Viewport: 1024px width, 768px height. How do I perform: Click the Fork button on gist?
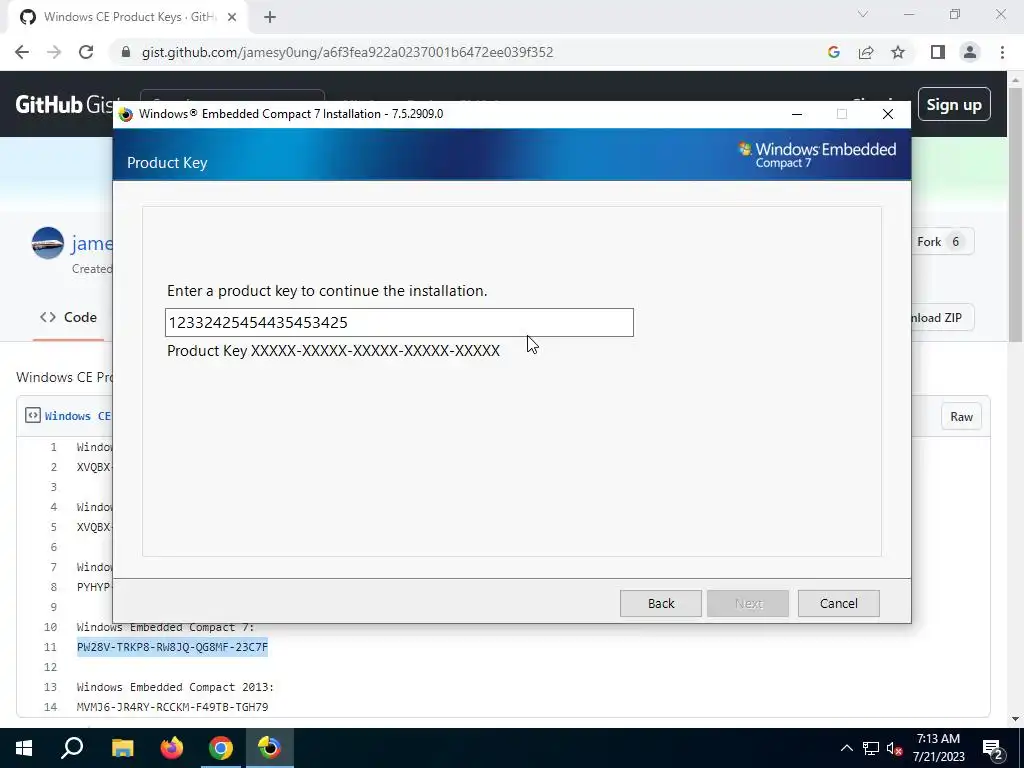coord(938,242)
